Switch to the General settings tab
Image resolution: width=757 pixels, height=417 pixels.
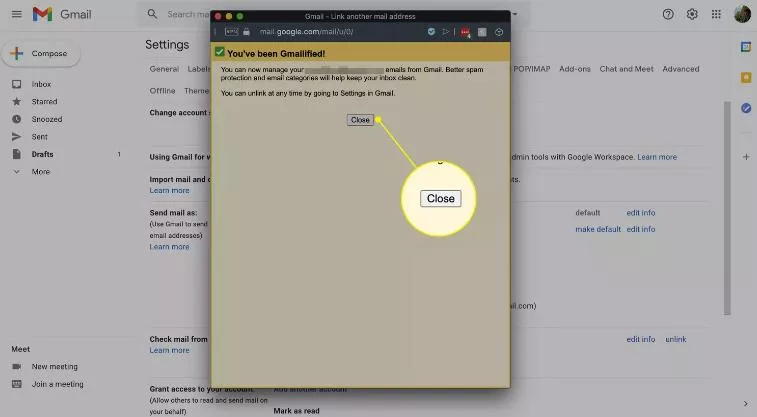(164, 69)
